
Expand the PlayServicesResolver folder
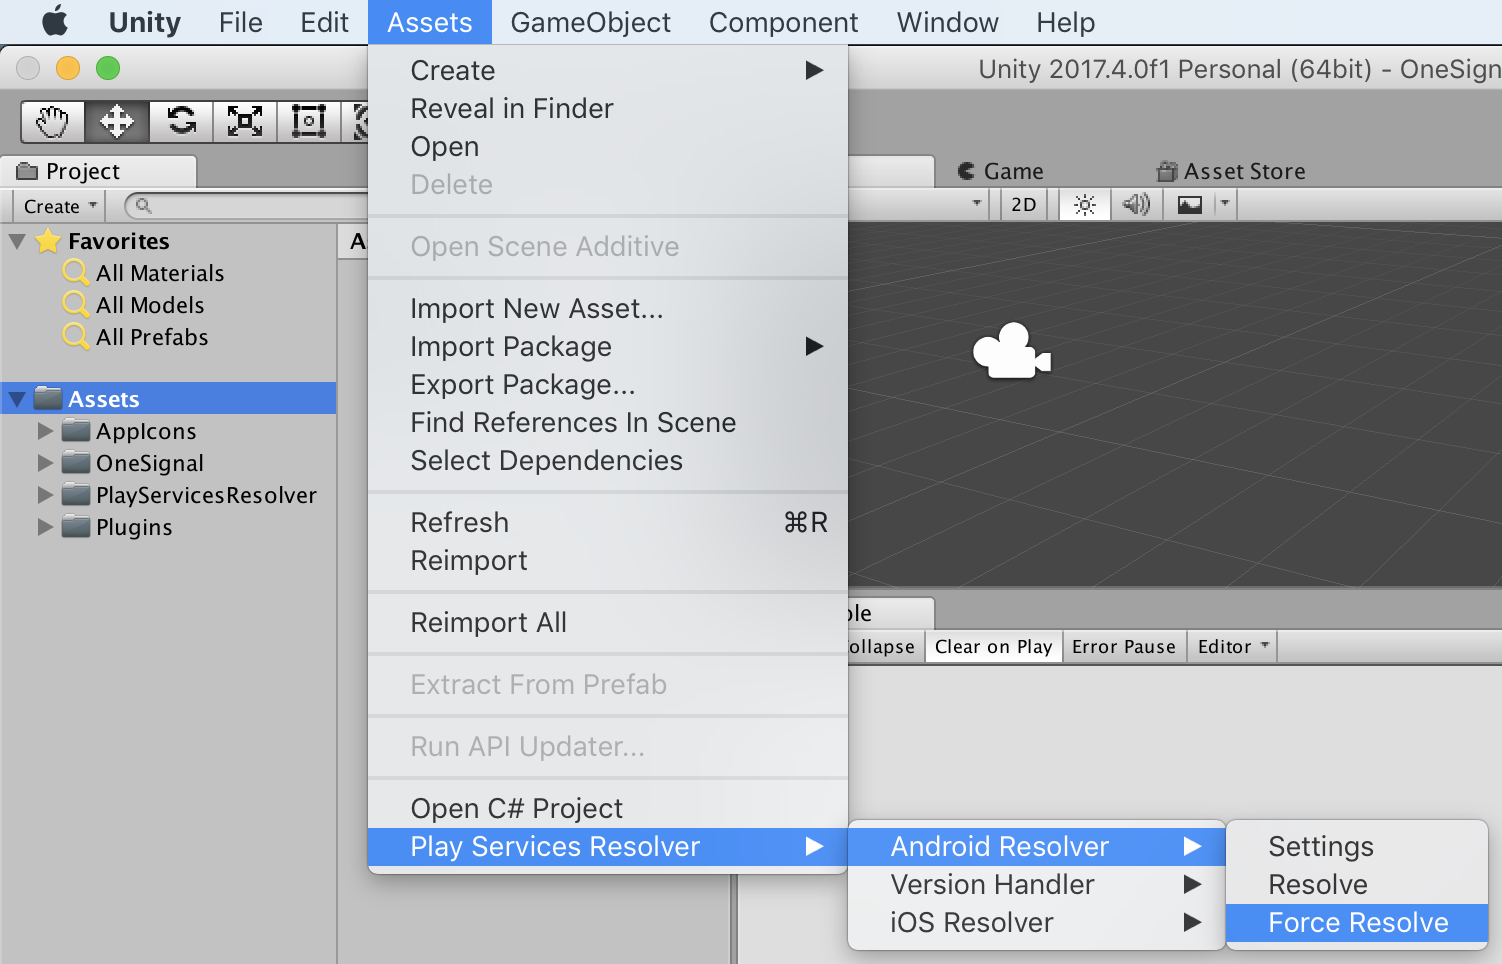point(45,495)
